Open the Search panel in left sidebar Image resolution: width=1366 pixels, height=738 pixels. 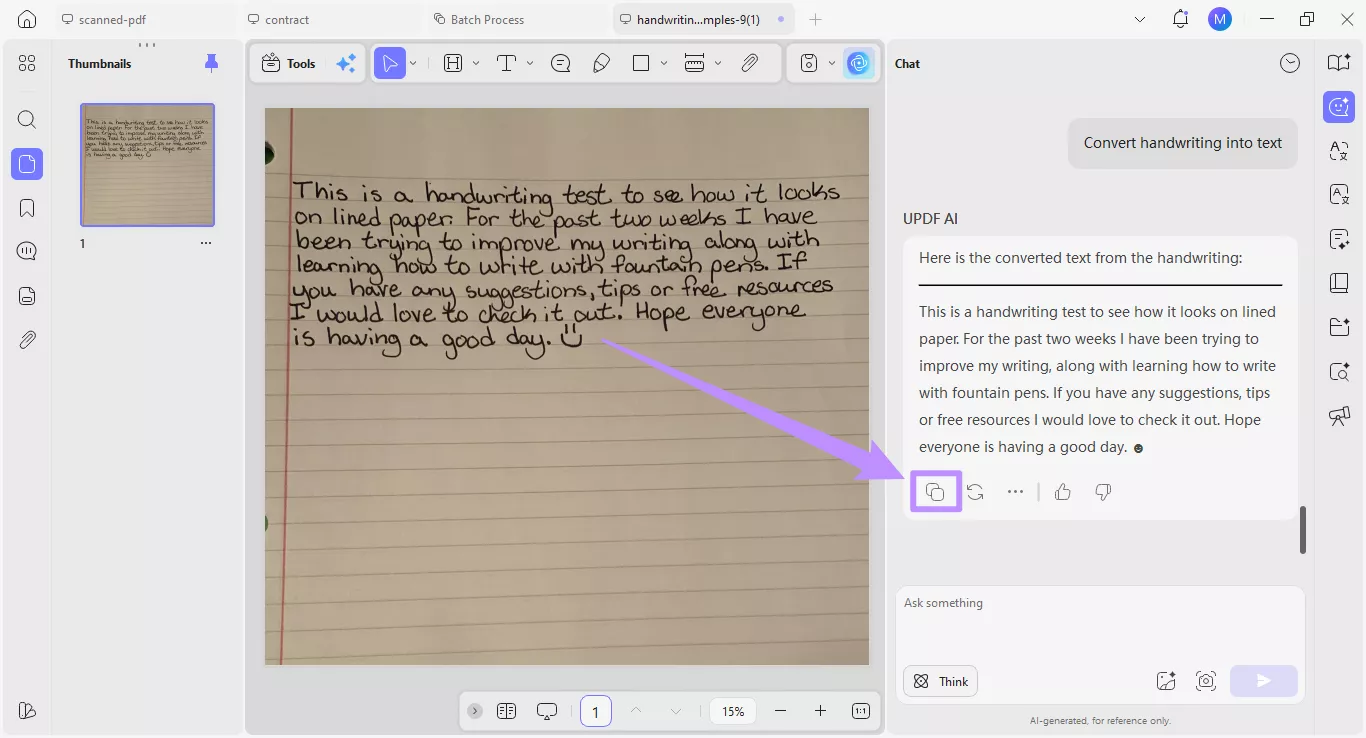tap(26, 119)
